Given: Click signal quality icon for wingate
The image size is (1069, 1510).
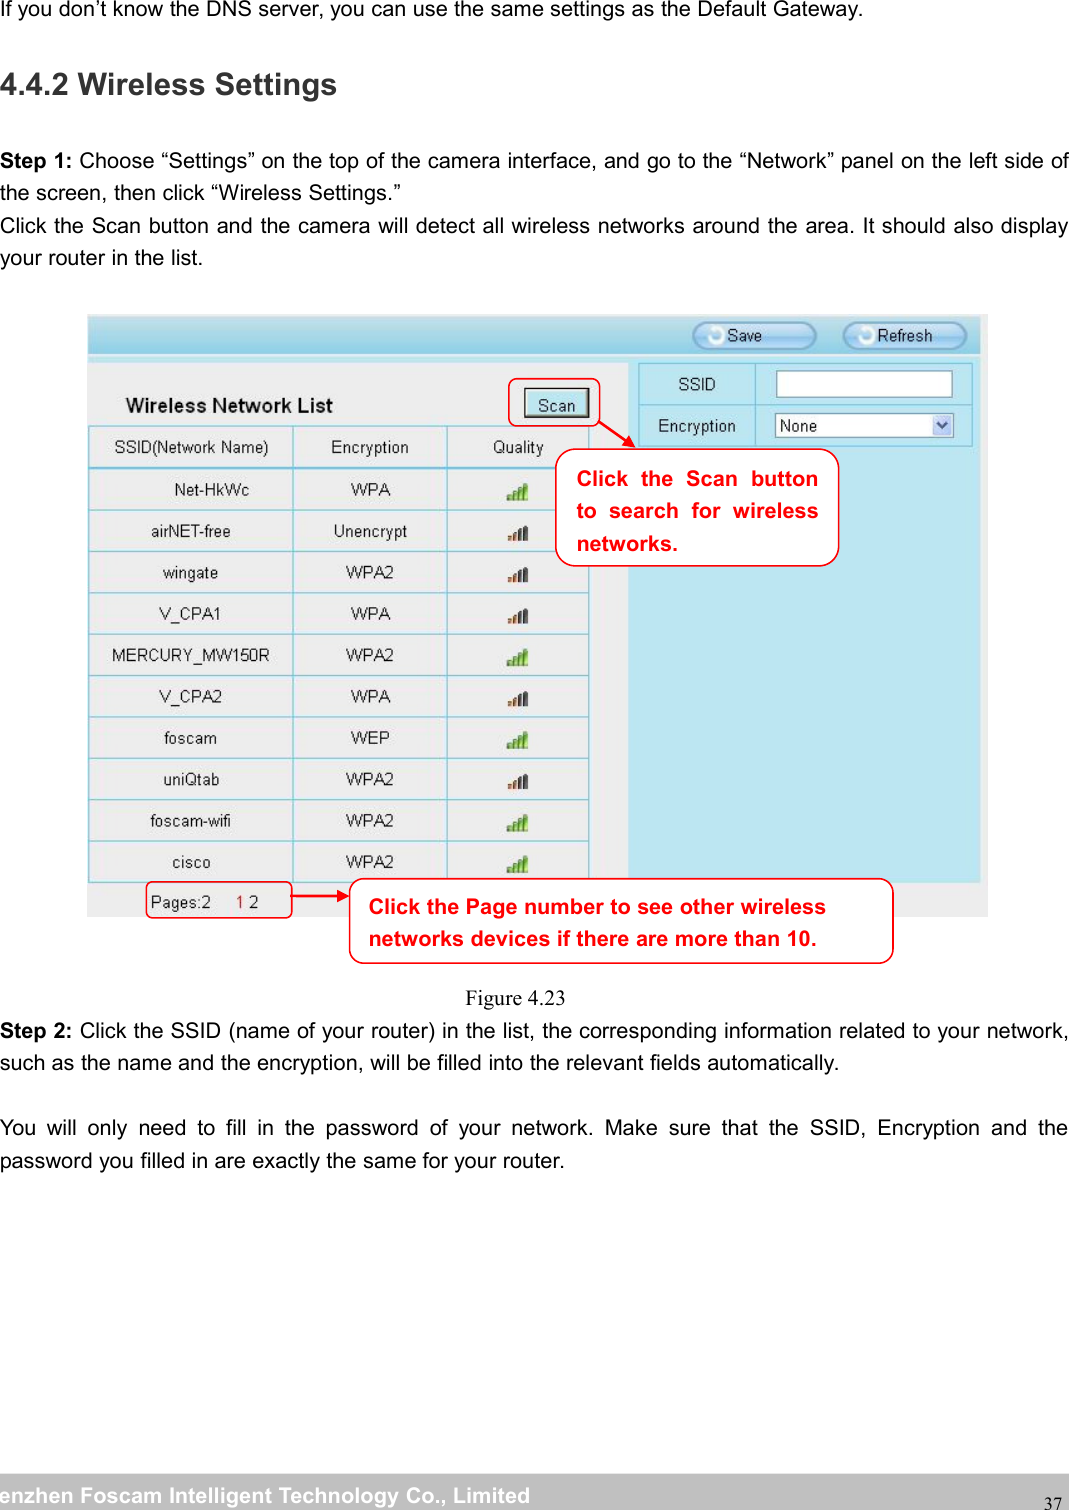Looking at the screenshot, I should click(517, 575).
